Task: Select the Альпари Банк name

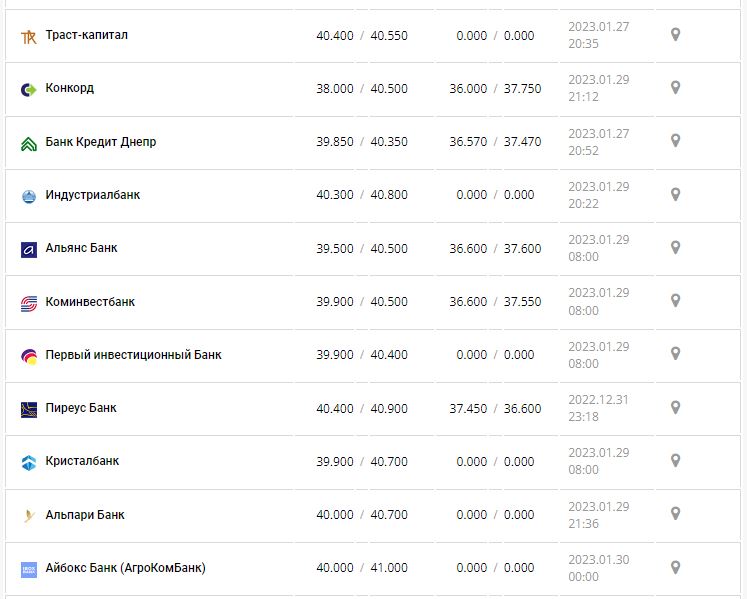Action: 85,515
